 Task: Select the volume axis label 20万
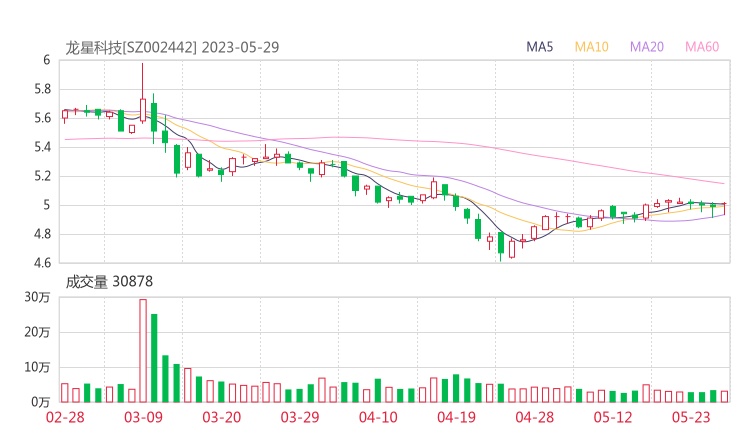point(37,332)
